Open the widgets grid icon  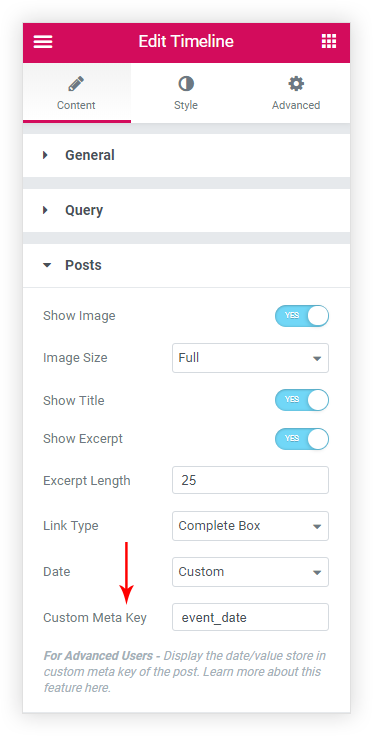pyautogui.click(x=329, y=41)
